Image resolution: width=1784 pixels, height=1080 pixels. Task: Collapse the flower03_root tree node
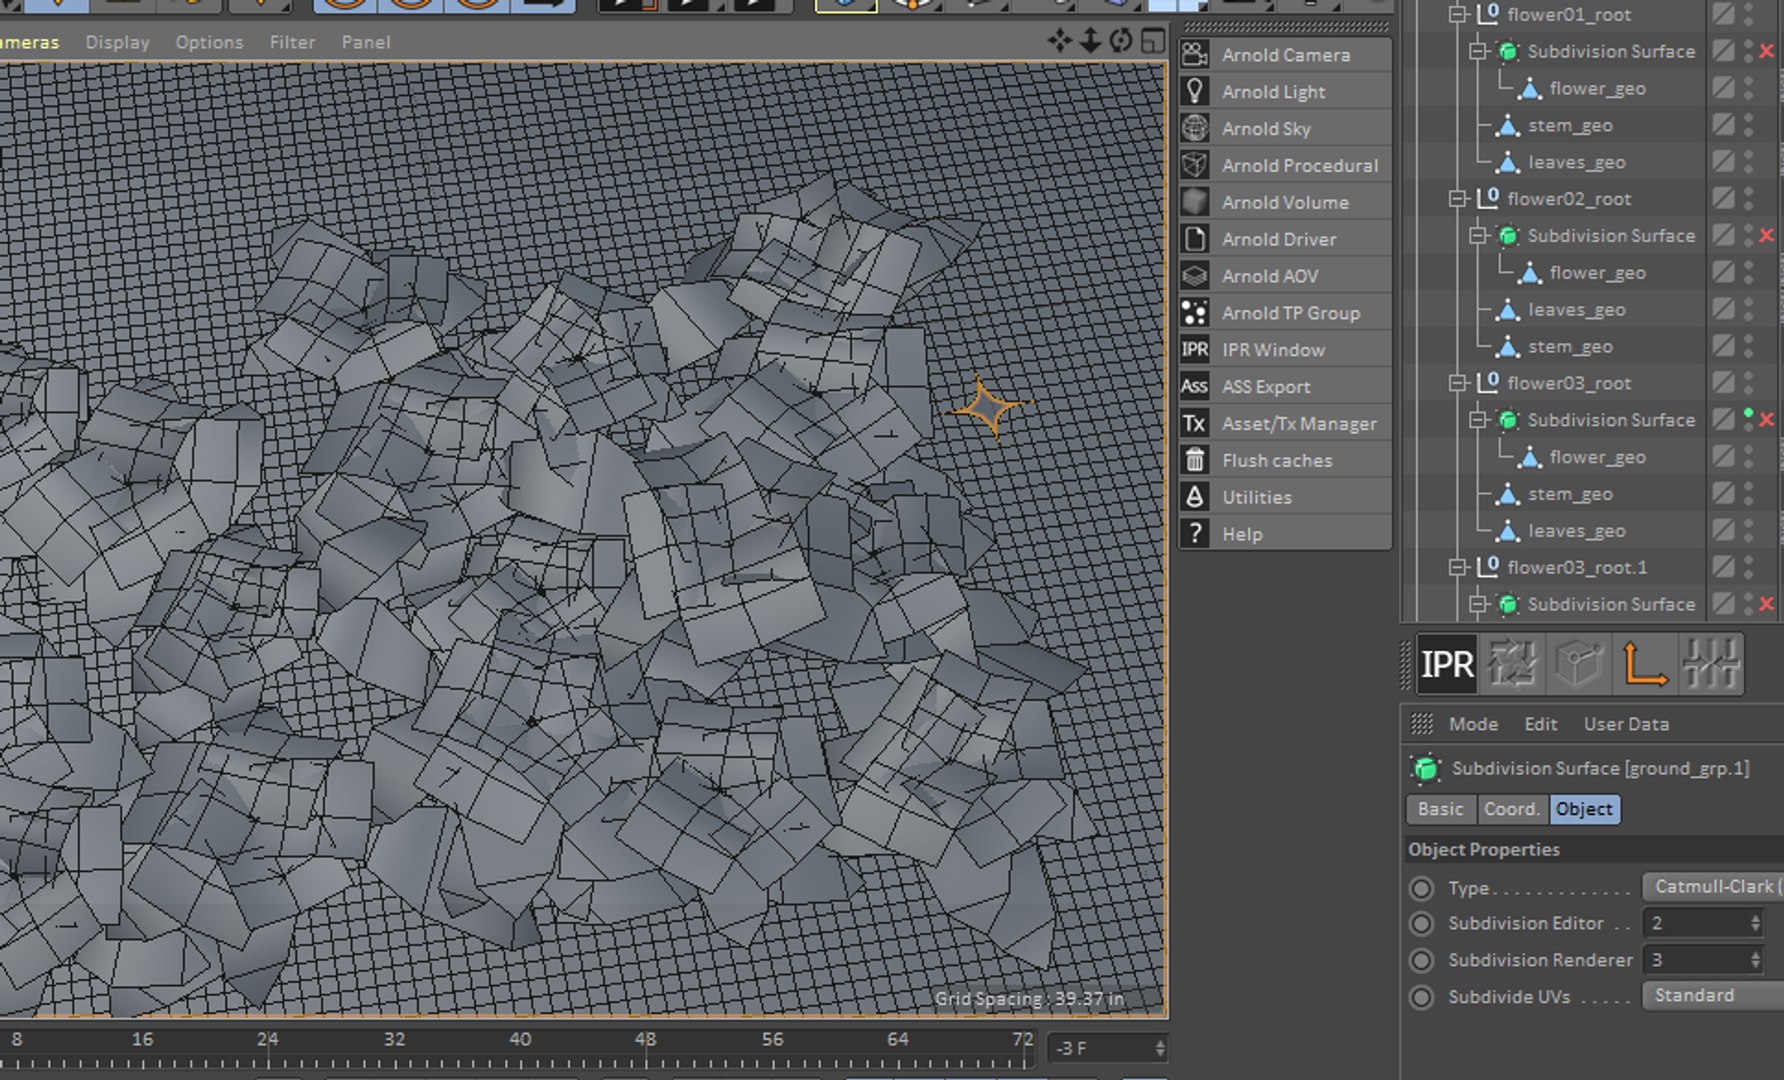point(1458,383)
